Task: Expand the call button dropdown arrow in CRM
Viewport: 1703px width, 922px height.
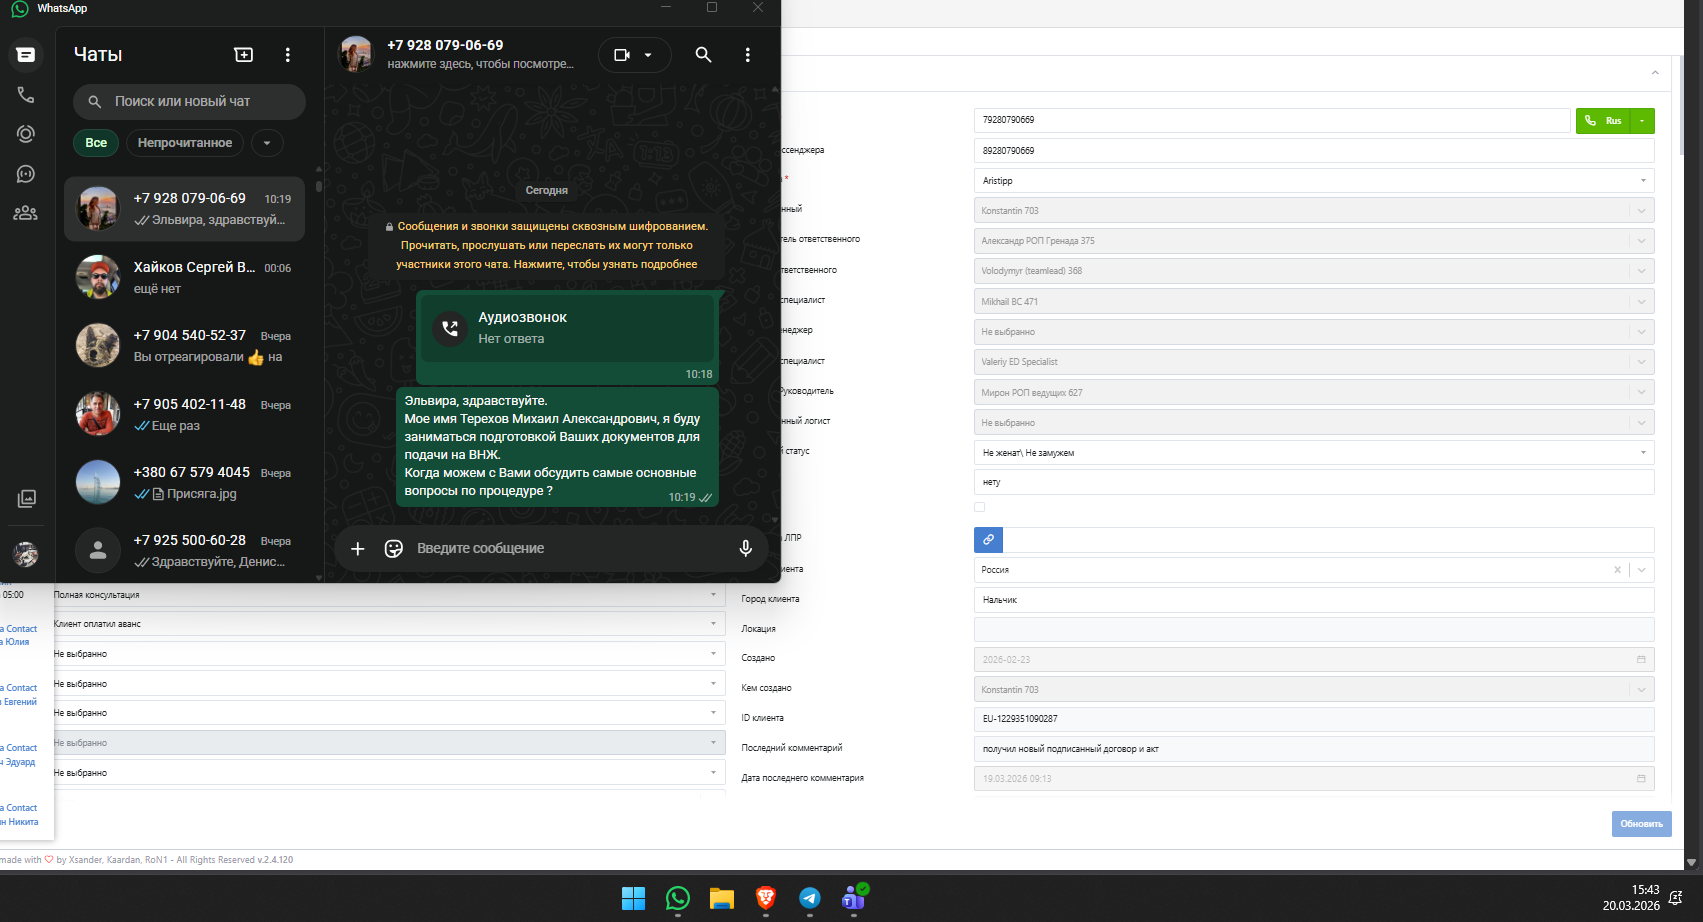Action: pos(1642,121)
